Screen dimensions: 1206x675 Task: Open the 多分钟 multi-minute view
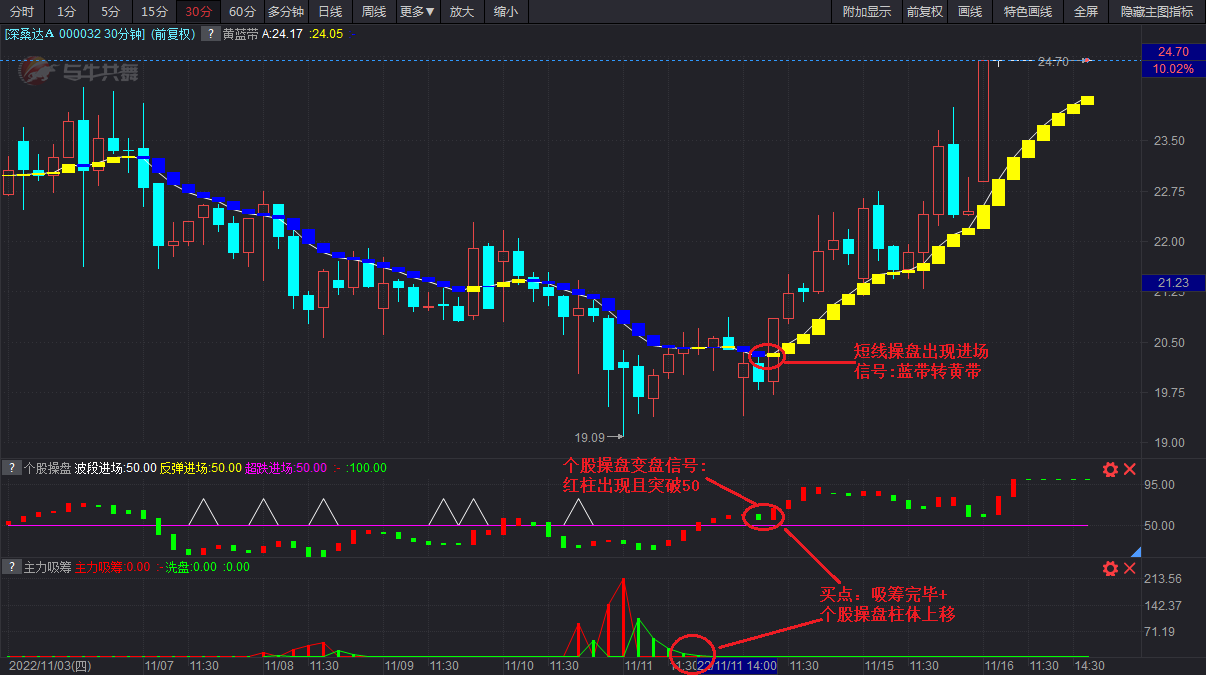point(285,12)
